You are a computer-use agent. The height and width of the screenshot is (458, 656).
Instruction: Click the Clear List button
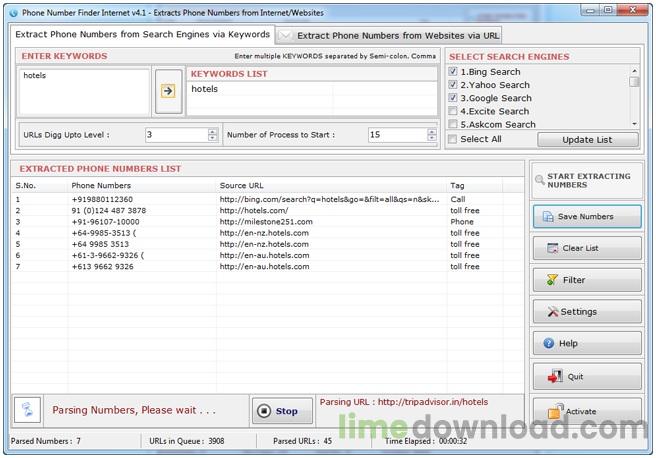tap(587, 248)
